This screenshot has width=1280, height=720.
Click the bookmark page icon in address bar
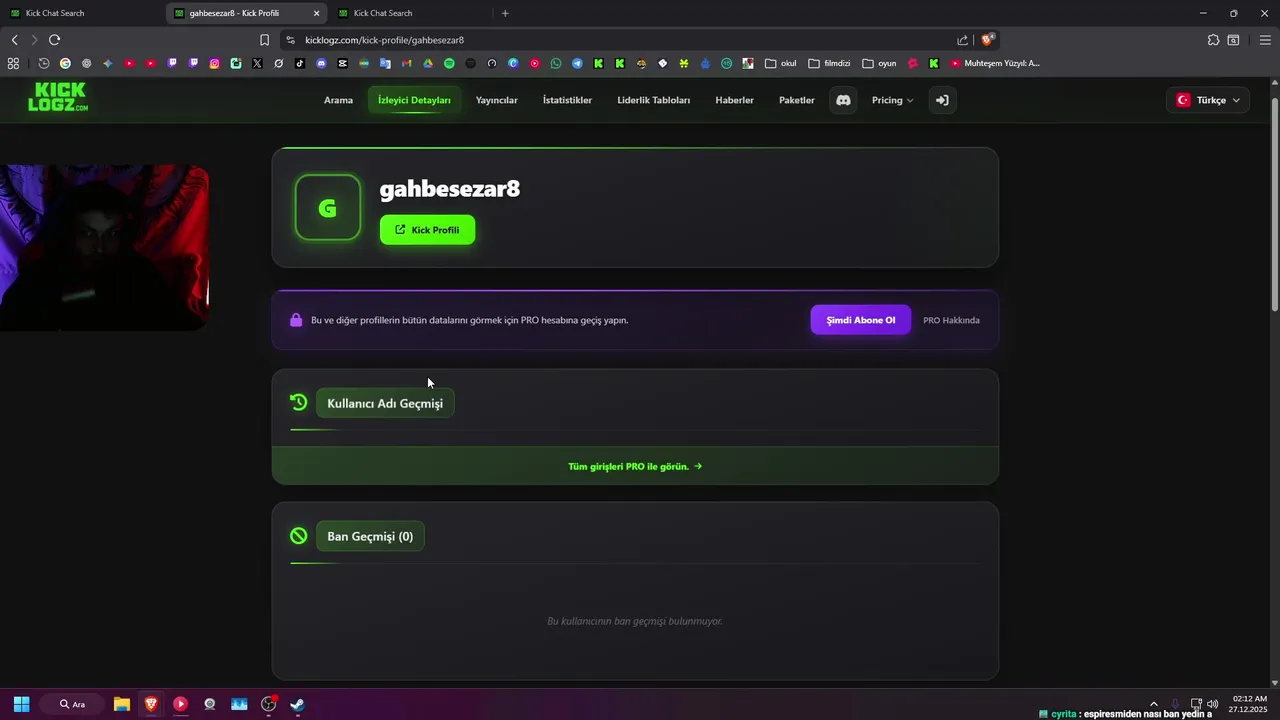pos(264,40)
